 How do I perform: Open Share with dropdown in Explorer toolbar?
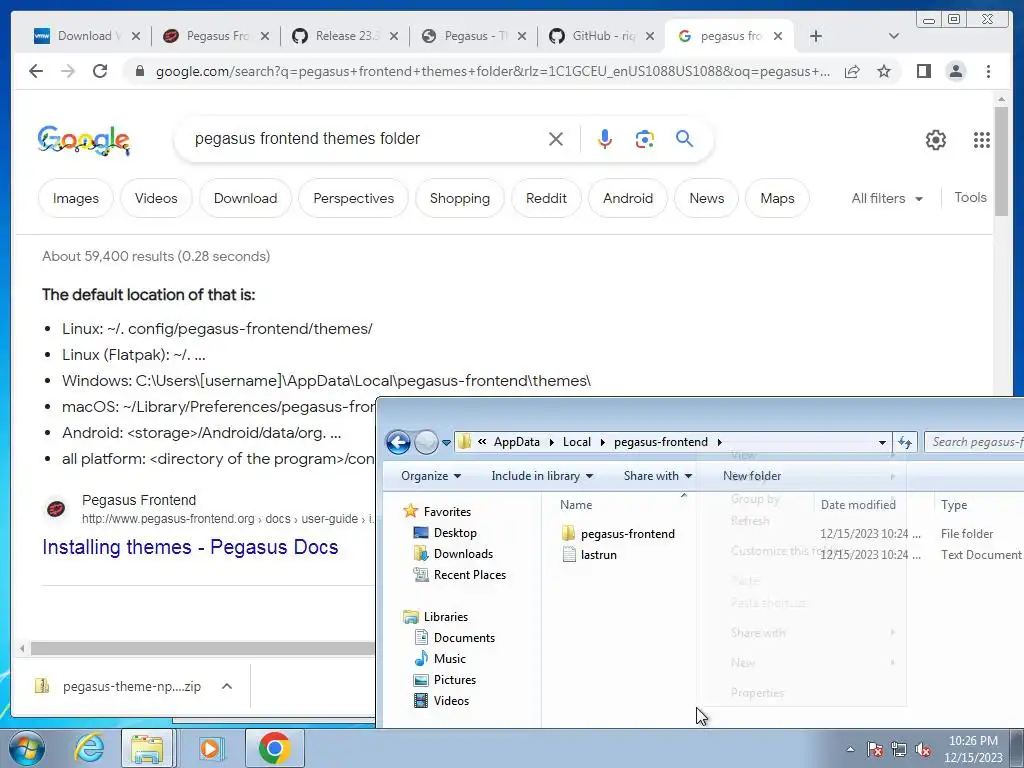point(658,476)
